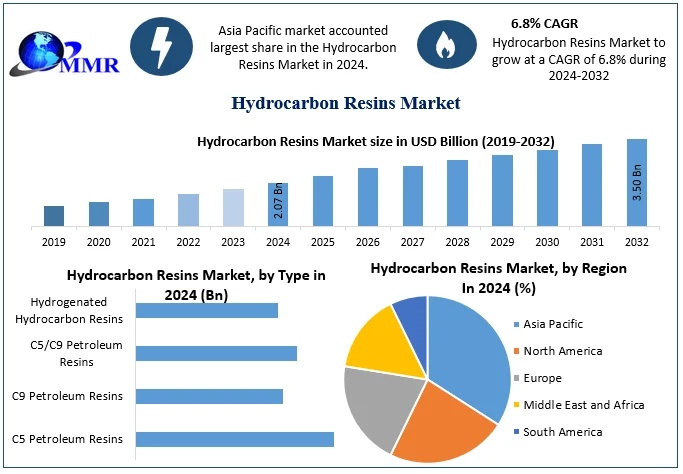
Task: Select the 2027 market size bar
Action: pos(413,196)
